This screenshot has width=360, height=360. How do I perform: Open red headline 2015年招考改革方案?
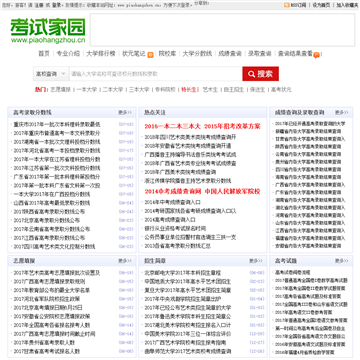point(232,126)
